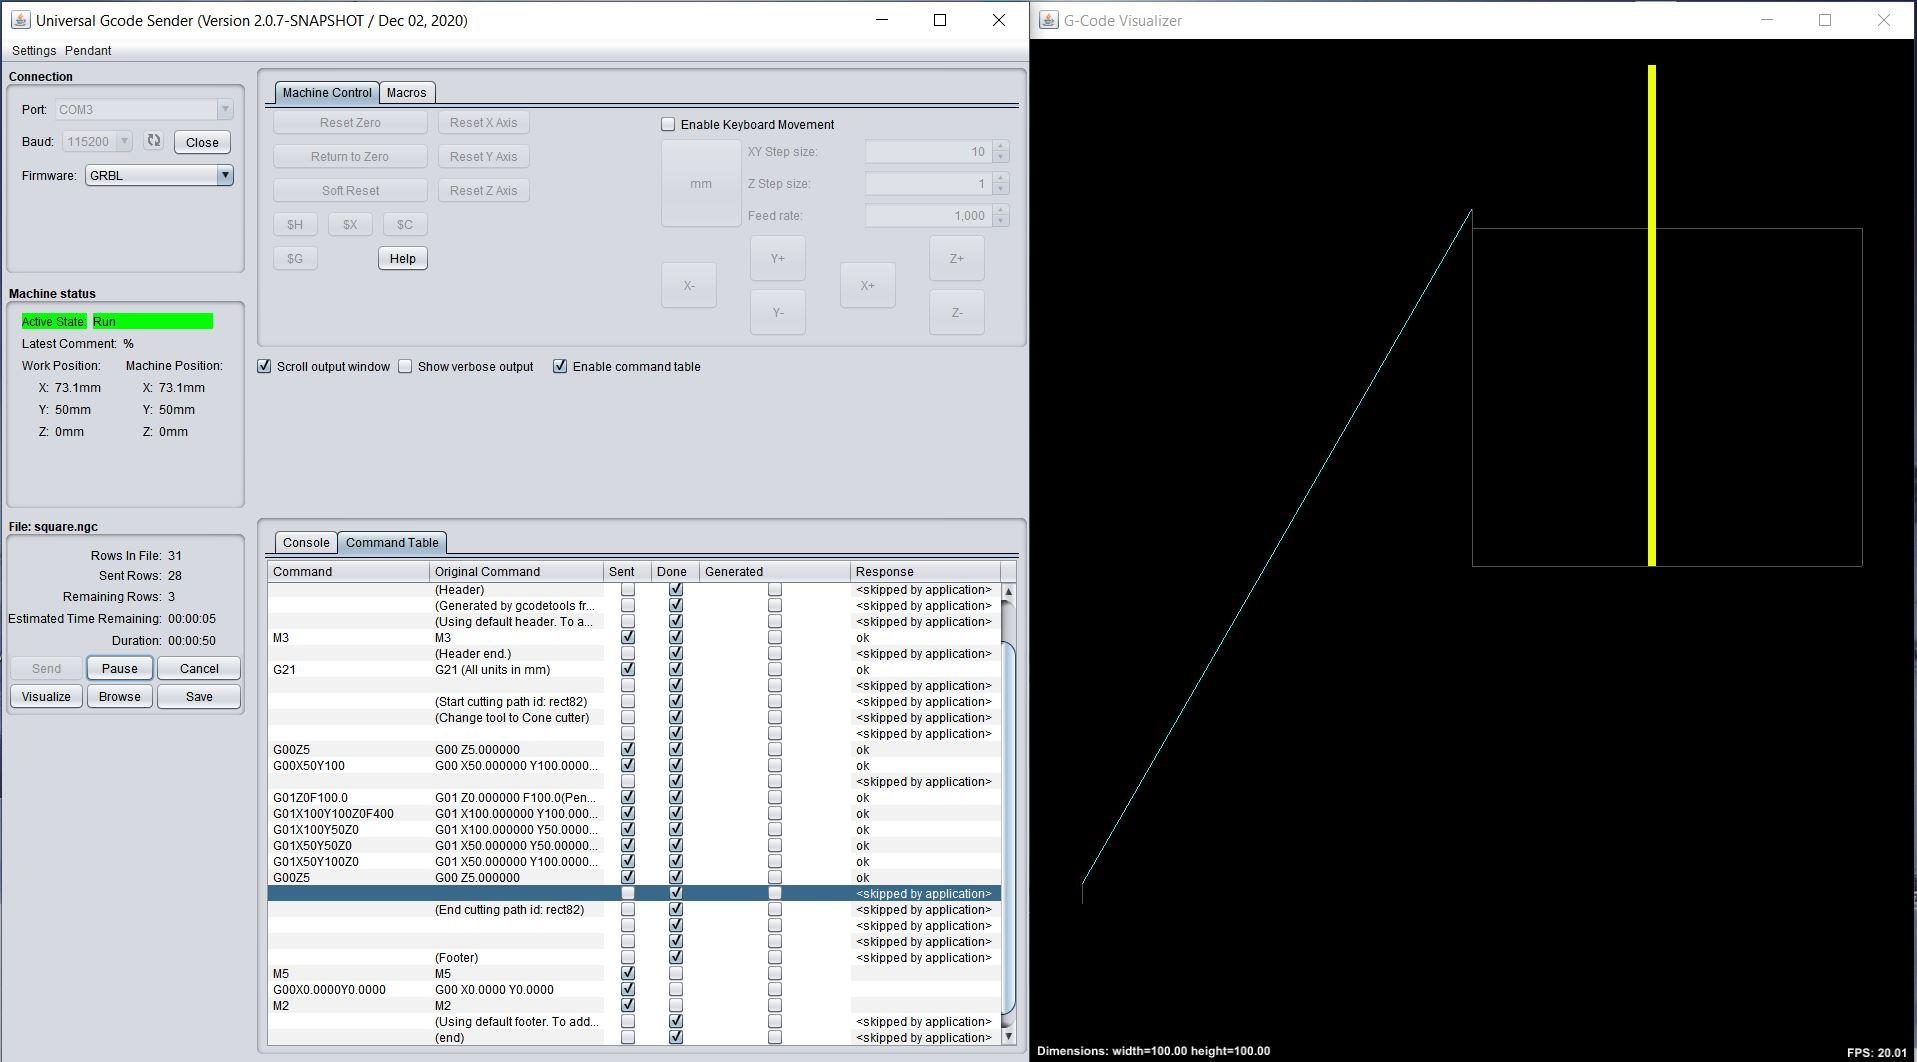Click the FPS readout in G-Code Visualizer
The image size is (1917, 1062).
[x=1876, y=1052]
